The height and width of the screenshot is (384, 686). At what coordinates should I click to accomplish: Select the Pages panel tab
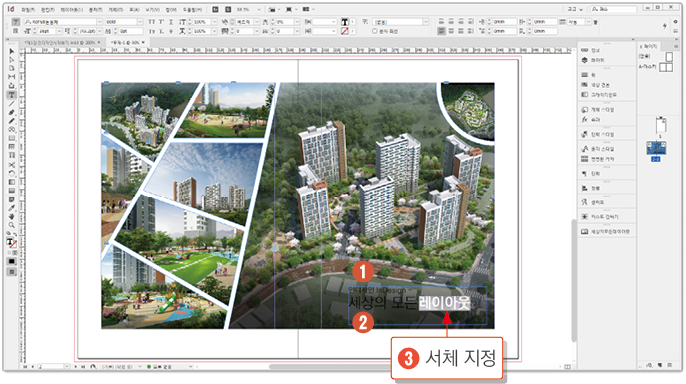648,46
